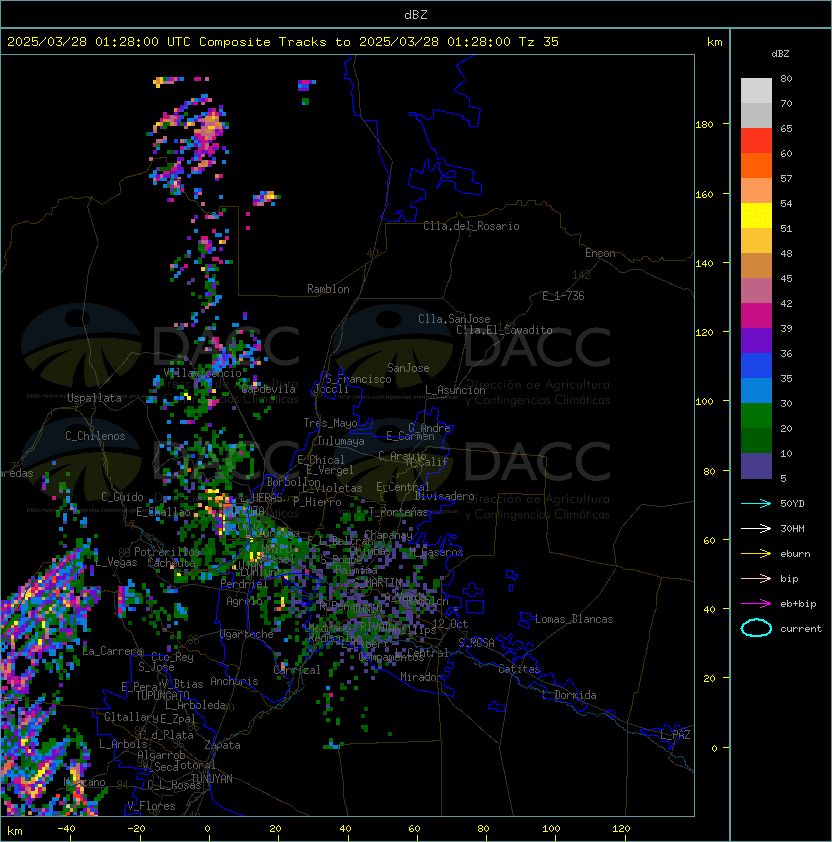
Task: Click the L_PAZ map label
Action: tap(675, 734)
